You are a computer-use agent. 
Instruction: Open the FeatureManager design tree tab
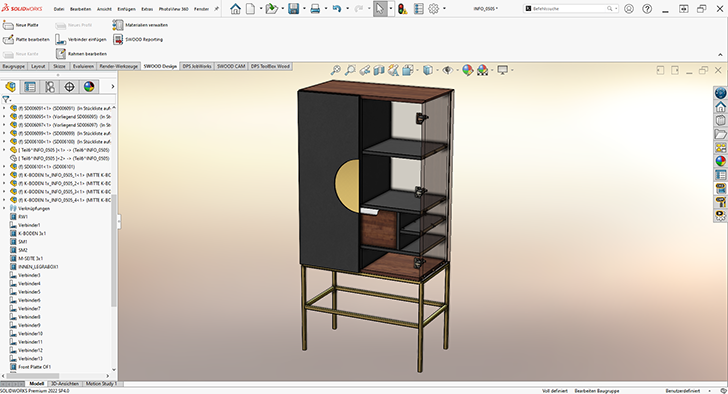tap(10, 87)
